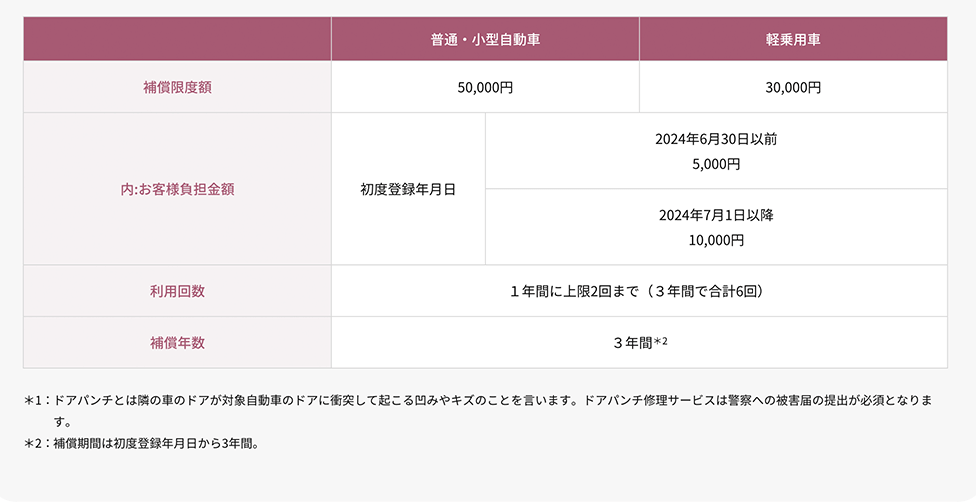Click the 3年間 coverage period cell
976x502 pixels.
[x=639, y=343]
